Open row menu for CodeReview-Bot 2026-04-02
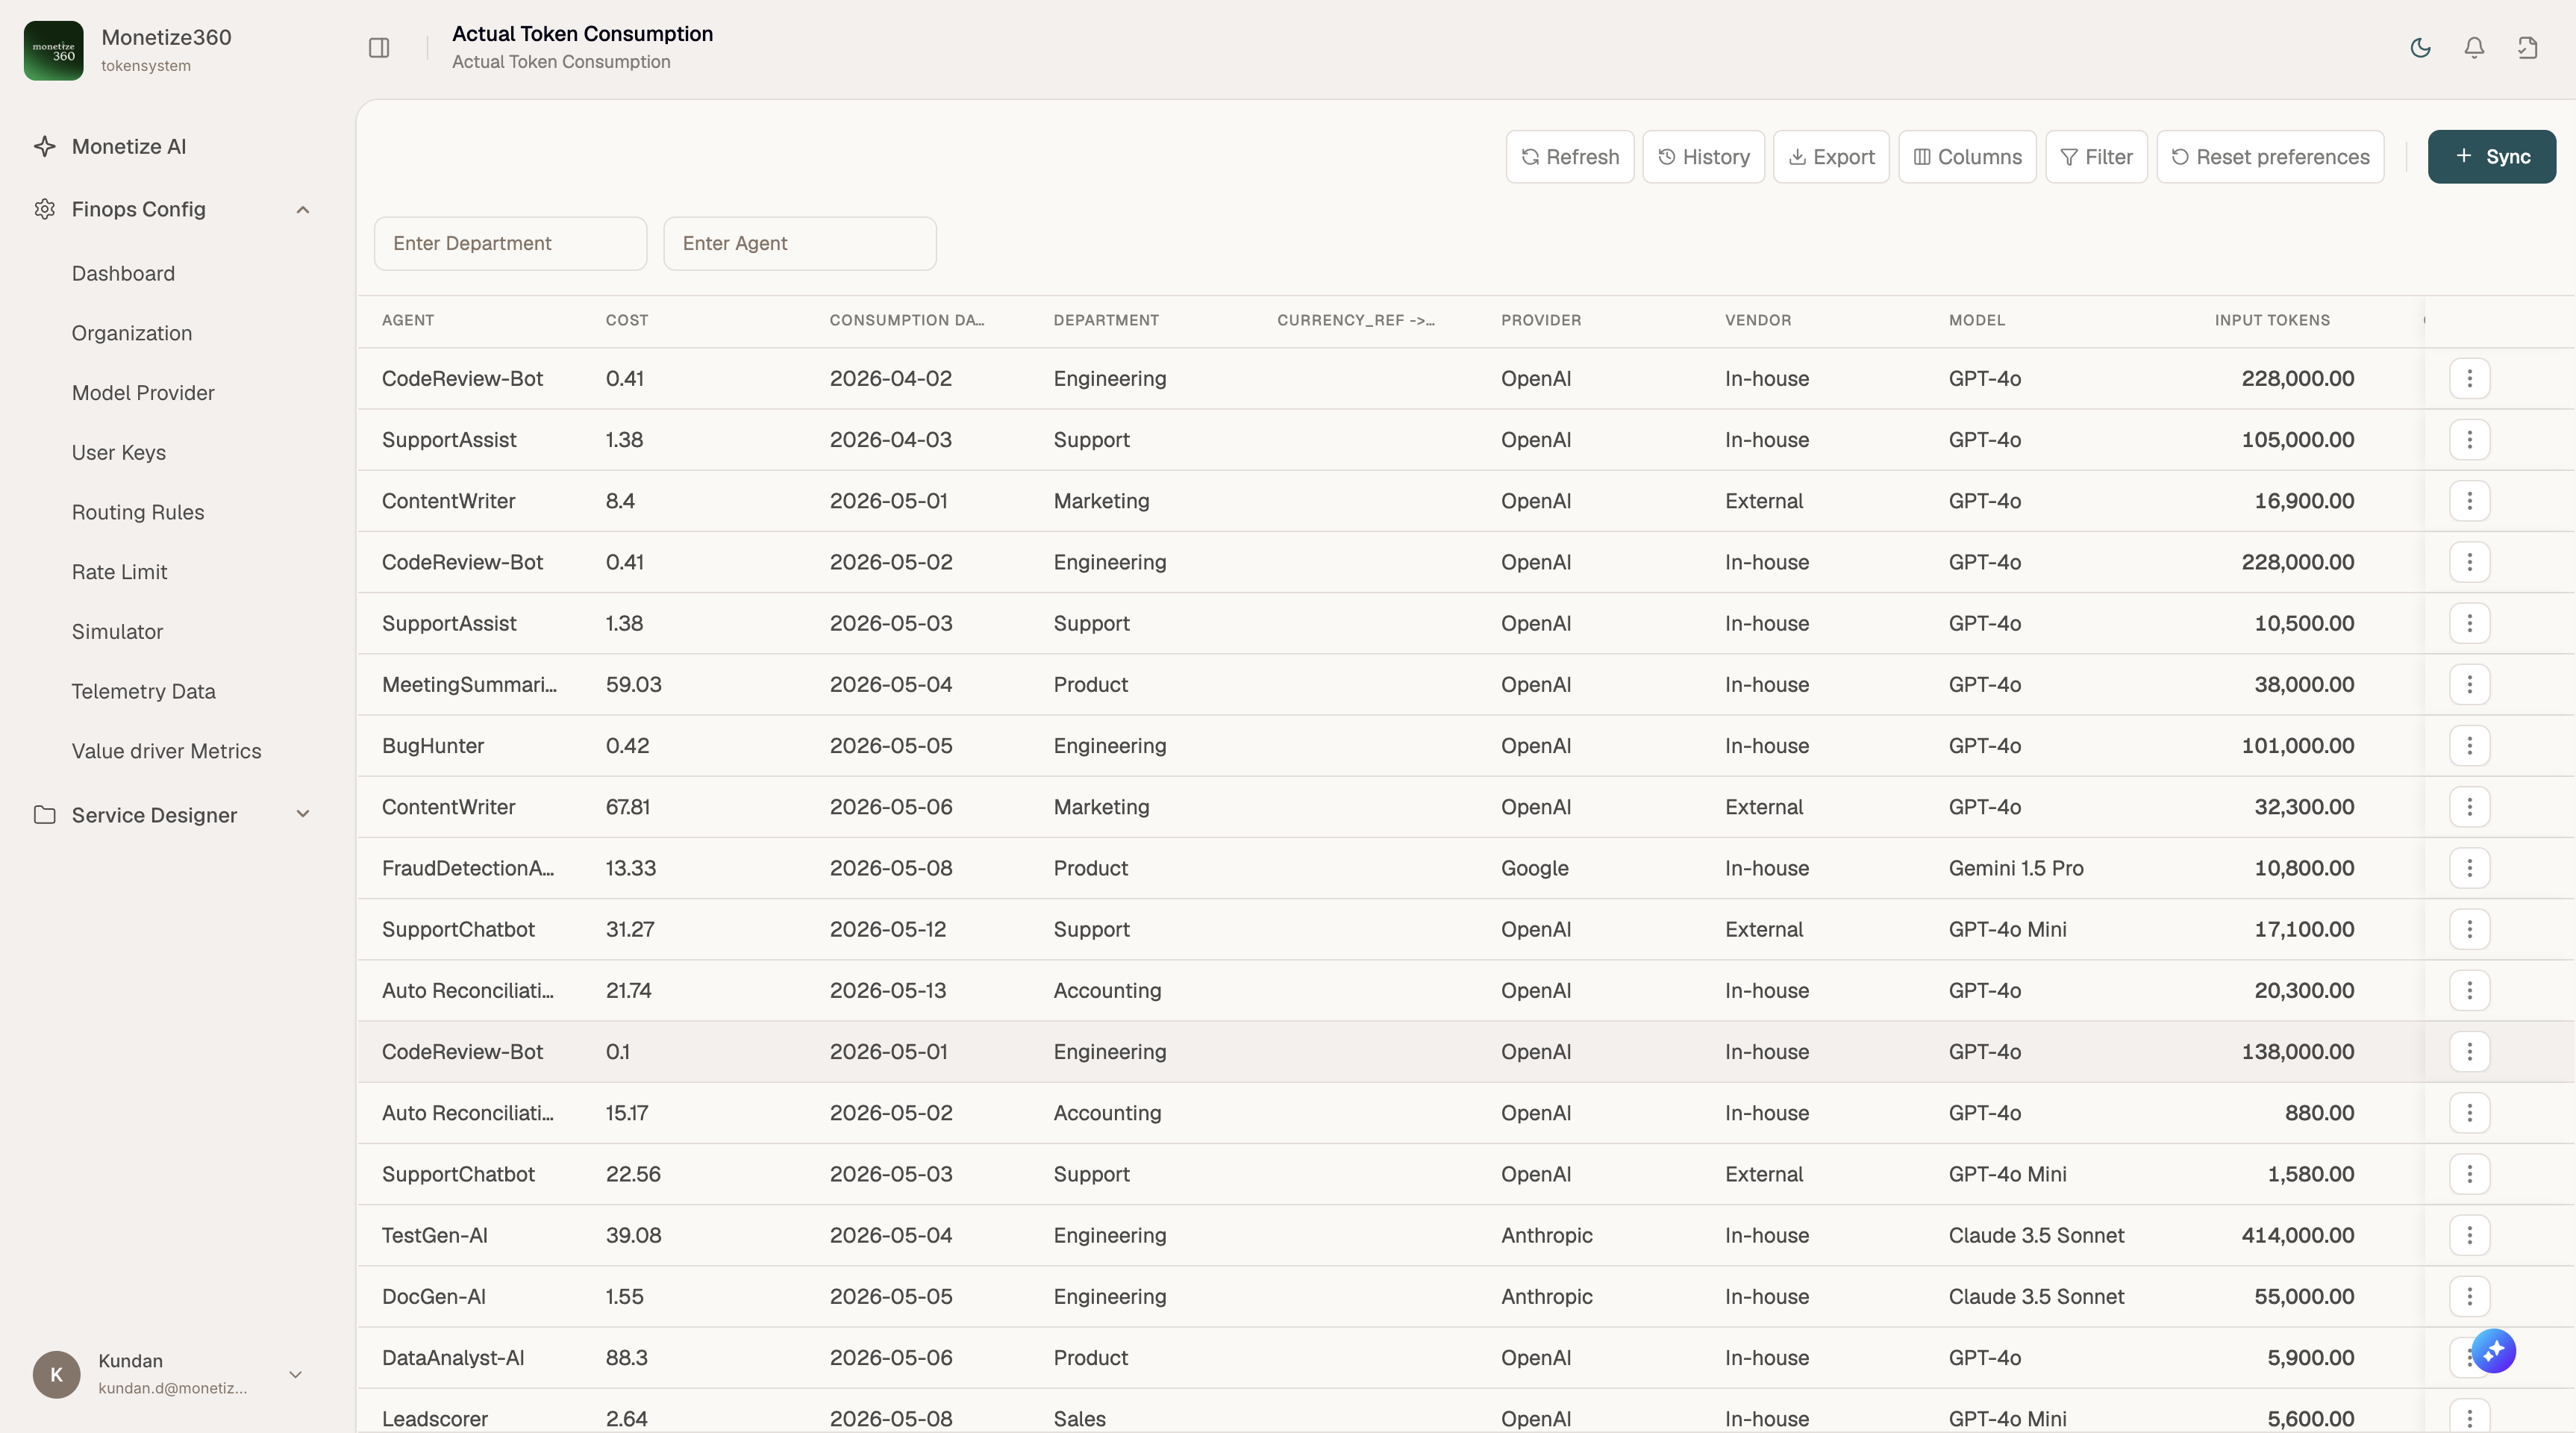 [x=2469, y=378]
